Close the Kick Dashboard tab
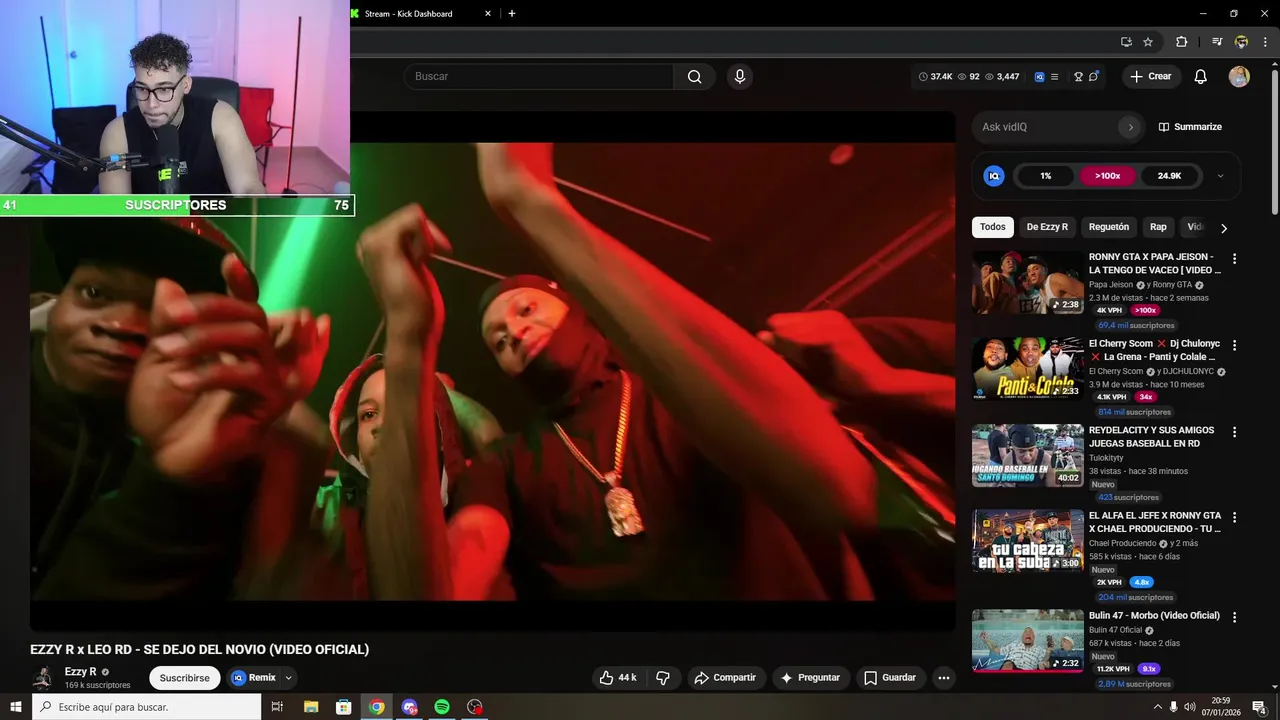This screenshot has width=1280, height=720. click(x=488, y=14)
